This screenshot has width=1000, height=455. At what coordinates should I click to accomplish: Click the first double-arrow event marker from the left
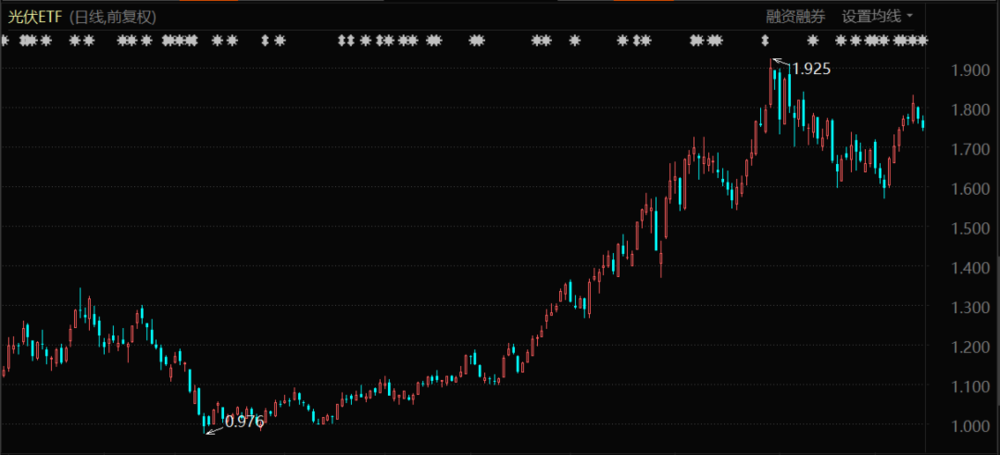[265, 41]
